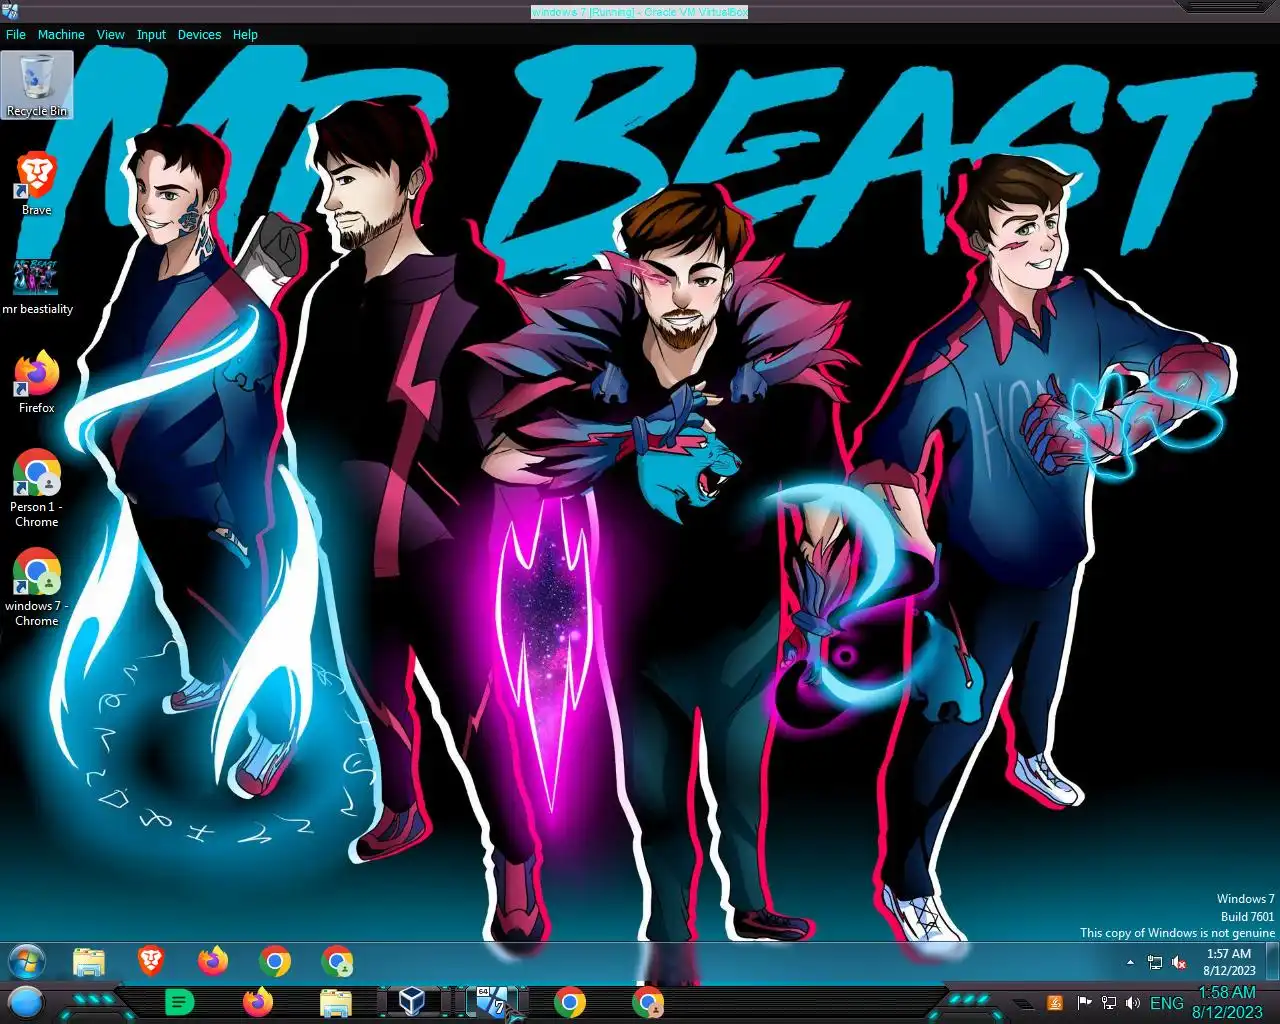Click the muted volume icon in guest tray
This screenshot has height=1024, width=1280.
click(x=1179, y=962)
